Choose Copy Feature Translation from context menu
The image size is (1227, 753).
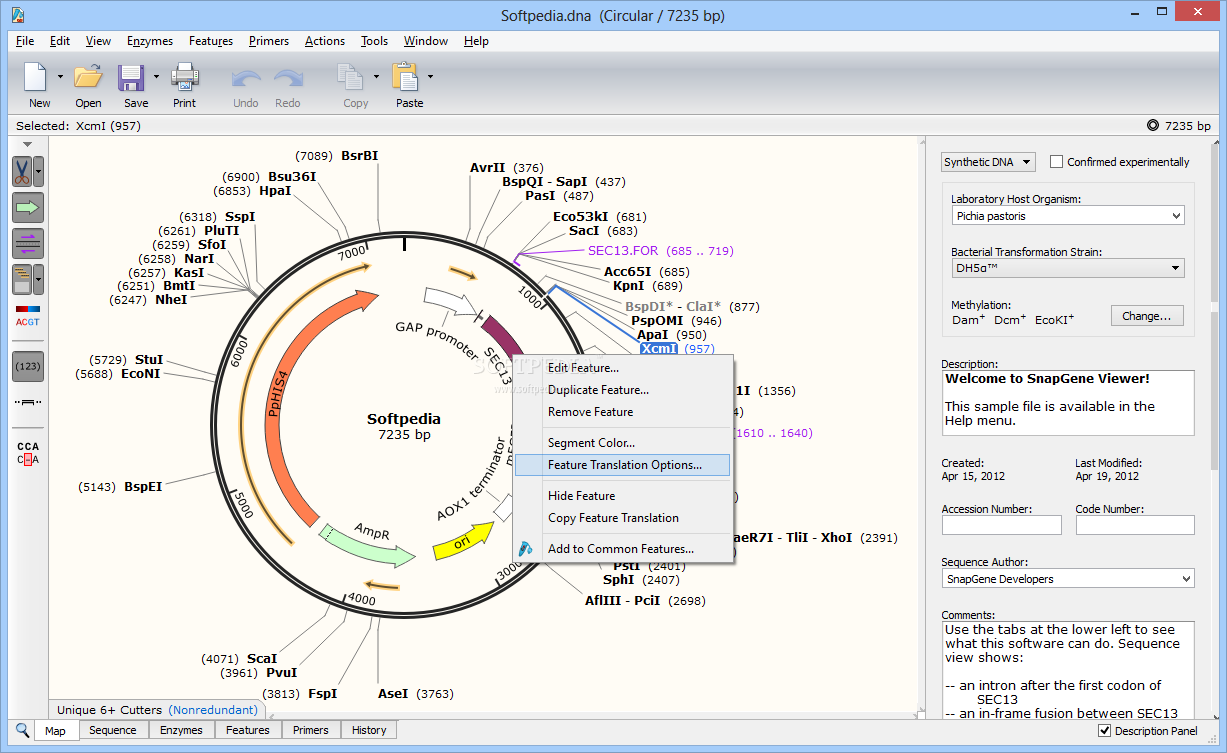(623, 518)
